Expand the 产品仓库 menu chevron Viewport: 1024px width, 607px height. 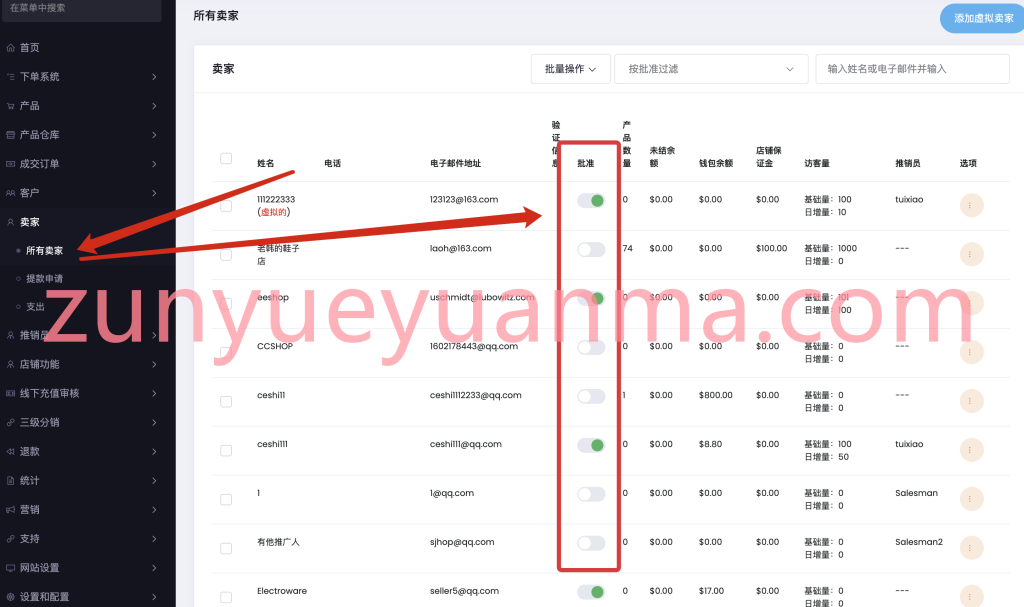click(154, 135)
